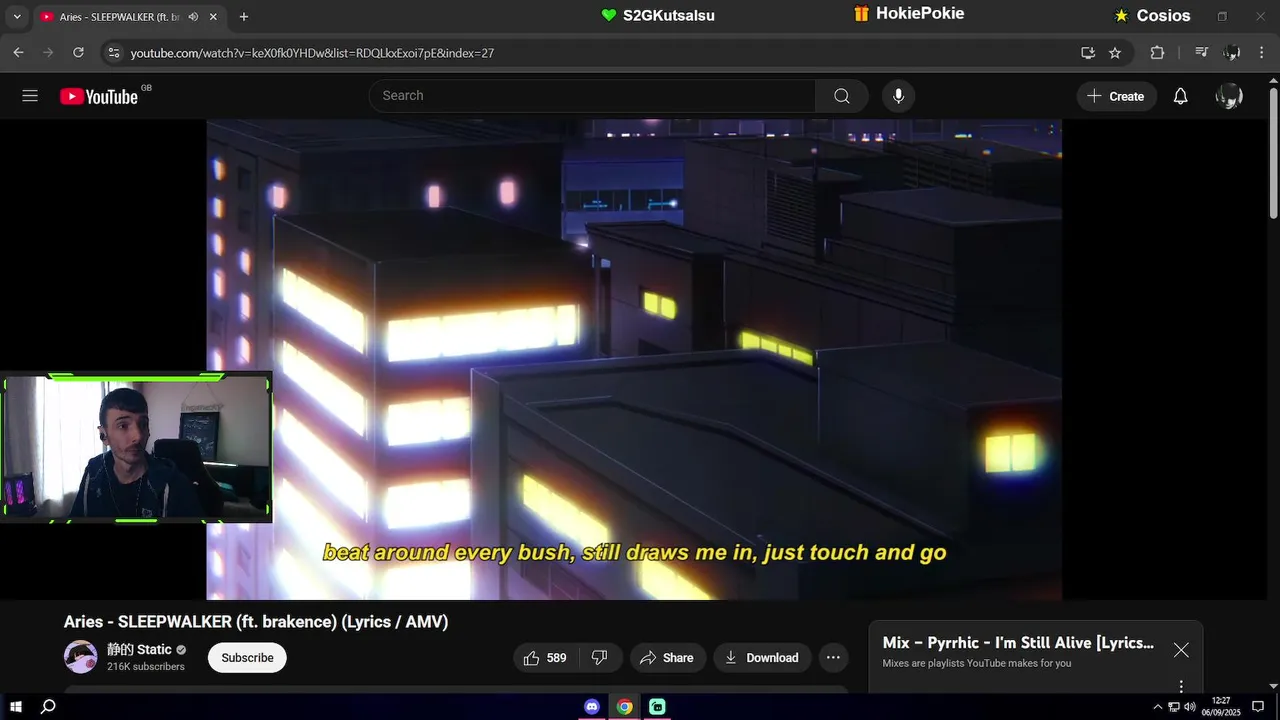Download the video
This screenshot has height=720, width=1280.
point(761,657)
